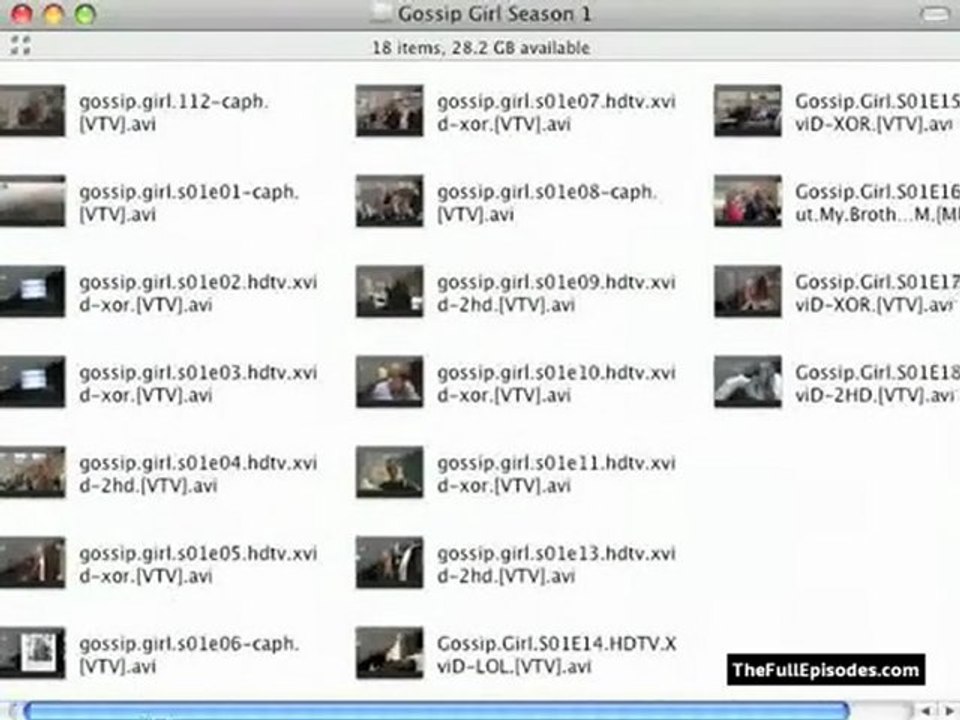Screen dimensions: 960x720
Task: Click the icon-view indicator in status bar
Action: 20,45
